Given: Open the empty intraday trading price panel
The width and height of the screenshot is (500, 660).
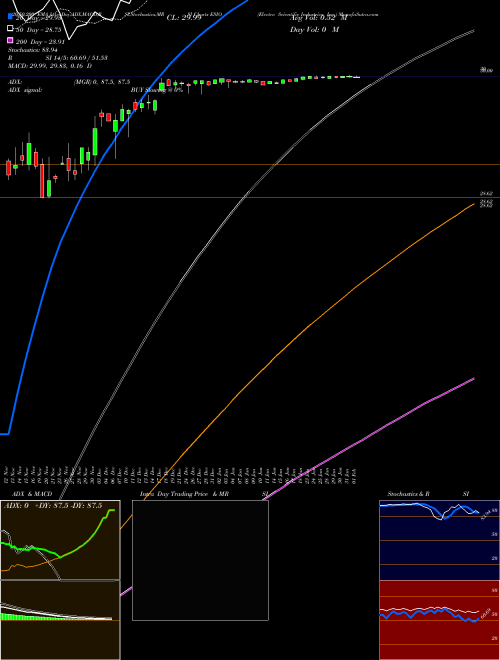Looking at the screenshot, I should pos(200,560).
